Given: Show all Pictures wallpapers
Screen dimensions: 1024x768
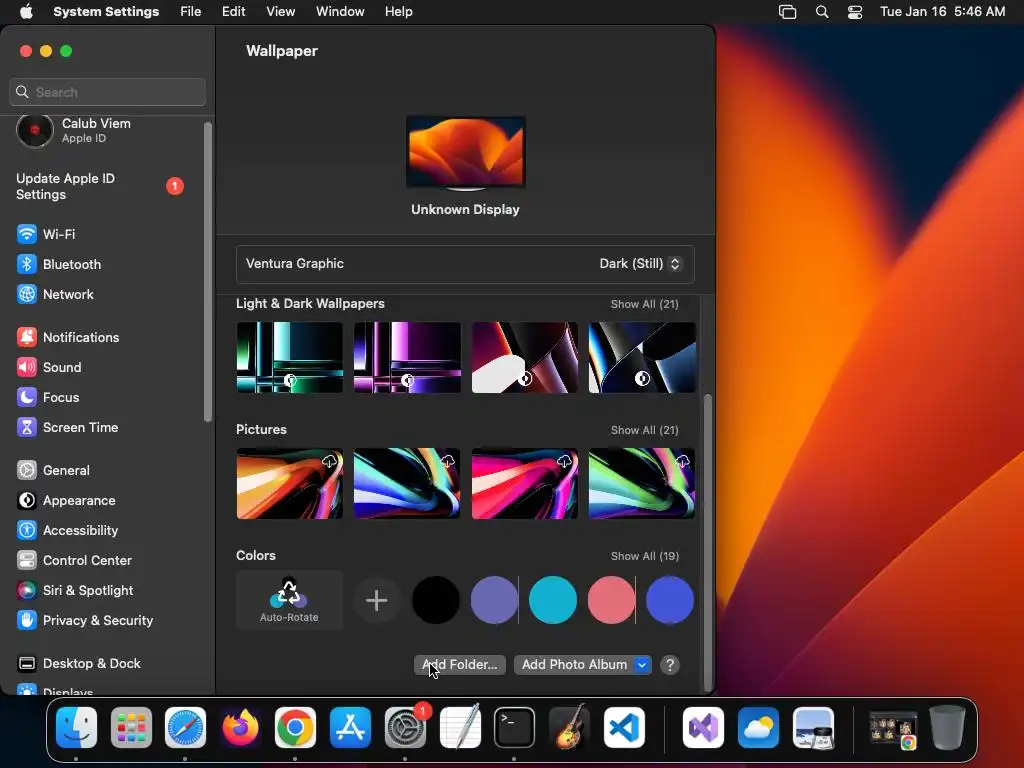Looking at the screenshot, I should tap(645, 430).
